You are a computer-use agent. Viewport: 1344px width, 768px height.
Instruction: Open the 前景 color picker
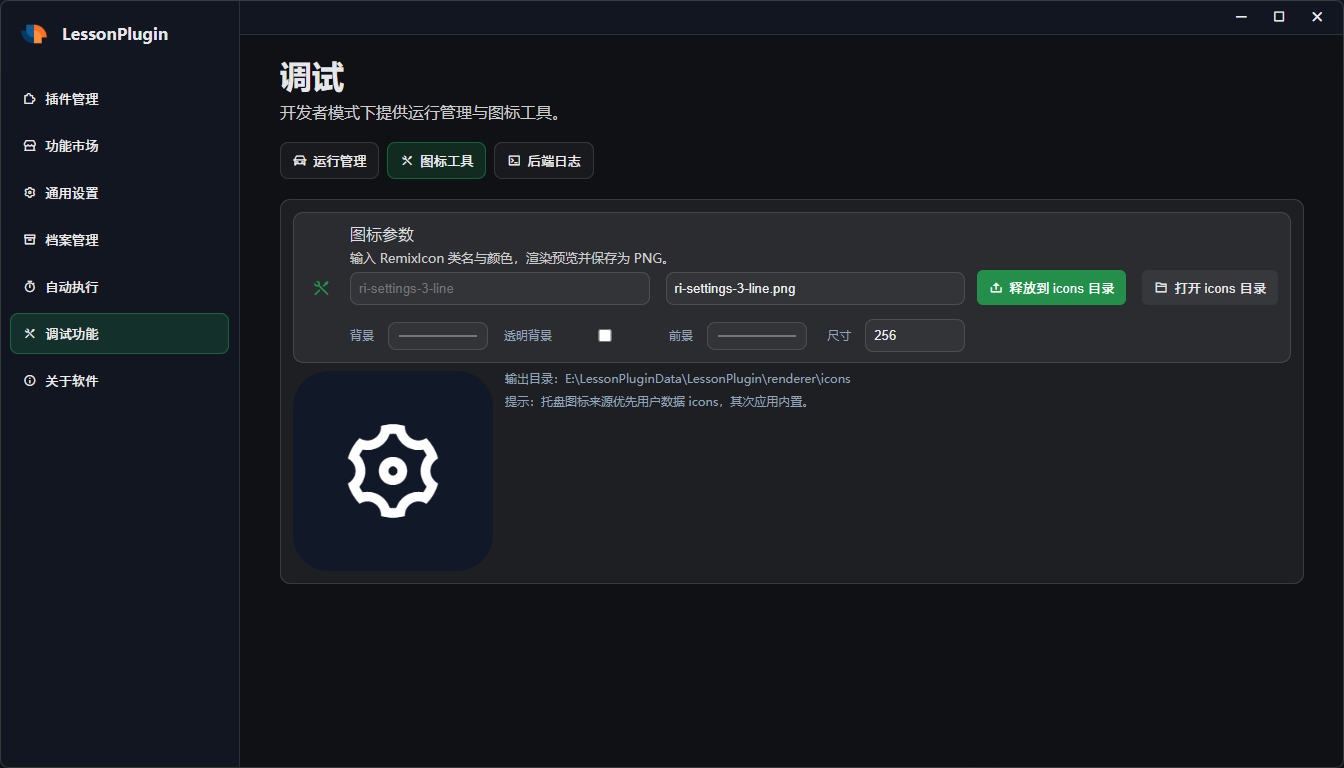(757, 336)
